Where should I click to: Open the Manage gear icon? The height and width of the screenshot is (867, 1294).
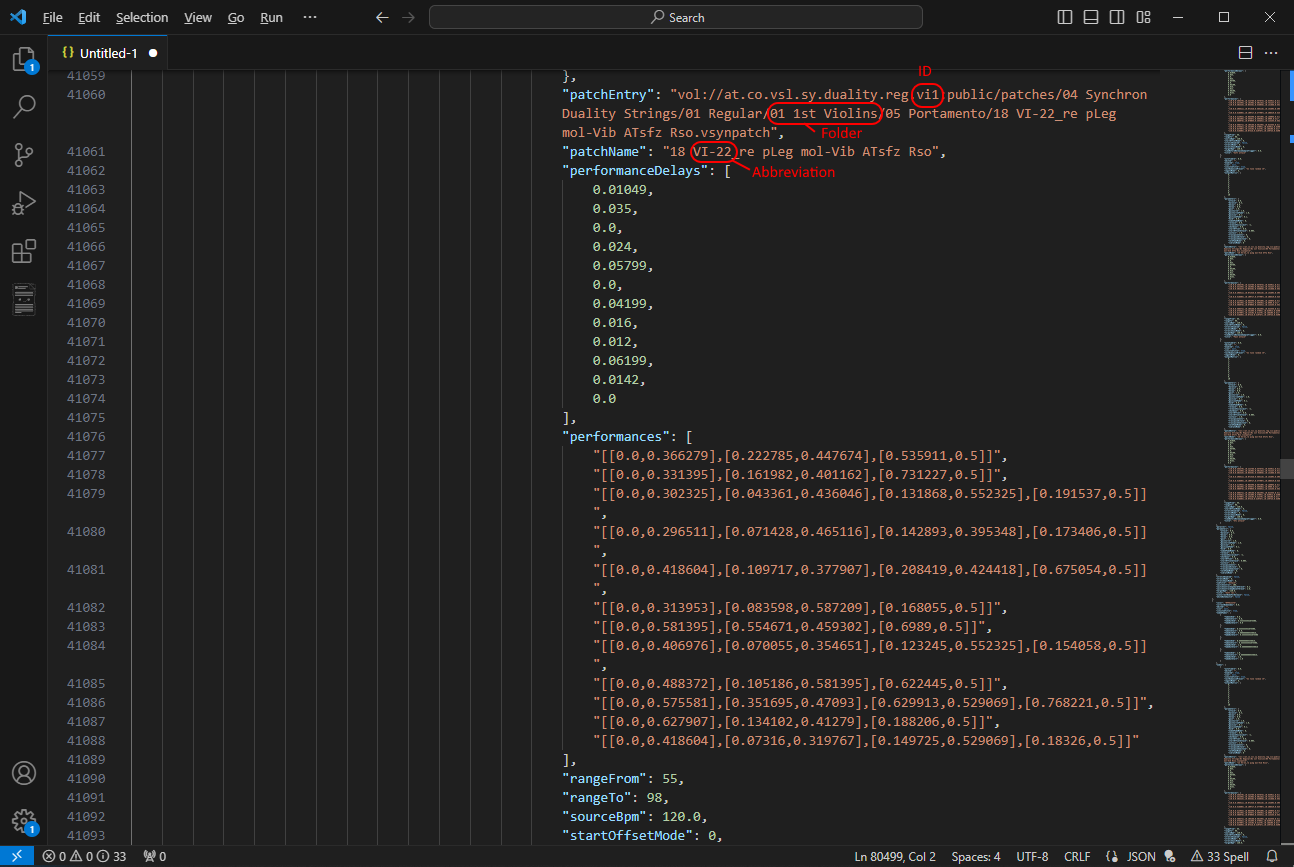click(24, 821)
